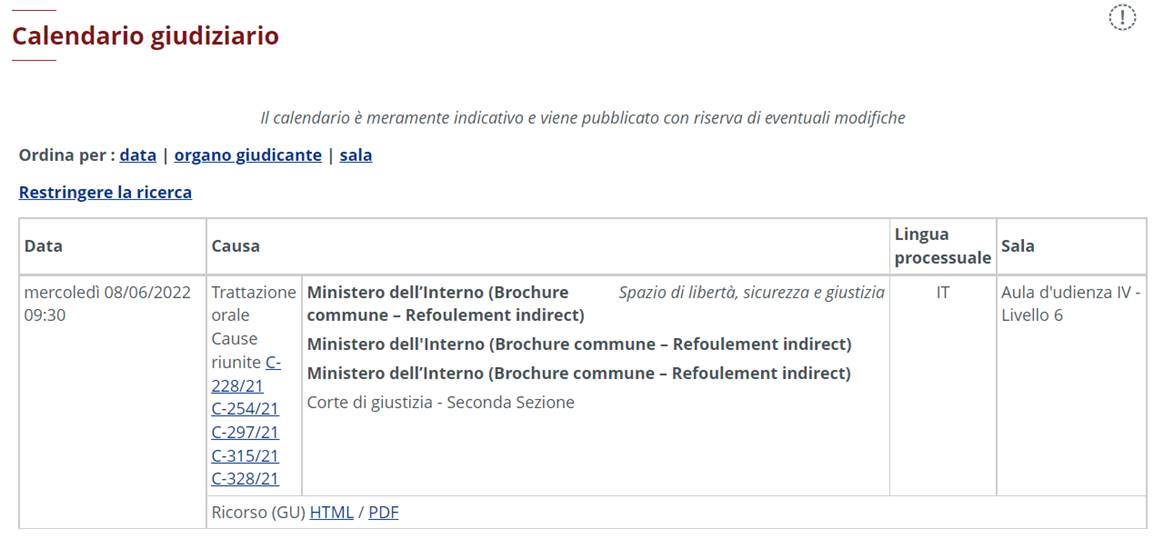Click the Causa column header
1164x539 pixels.
pyautogui.click(x=235, y=246)
